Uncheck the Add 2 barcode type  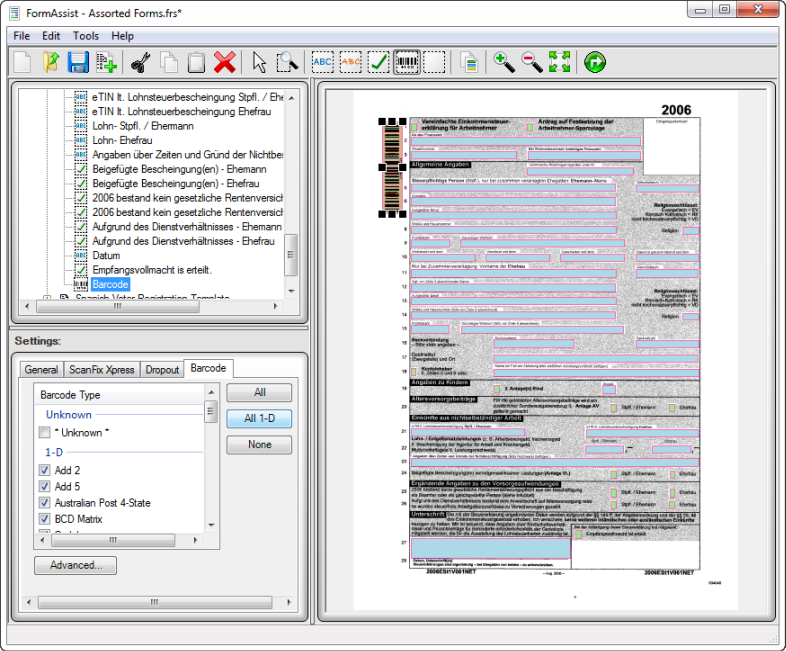pyautogui.click(x=45, y=470)
